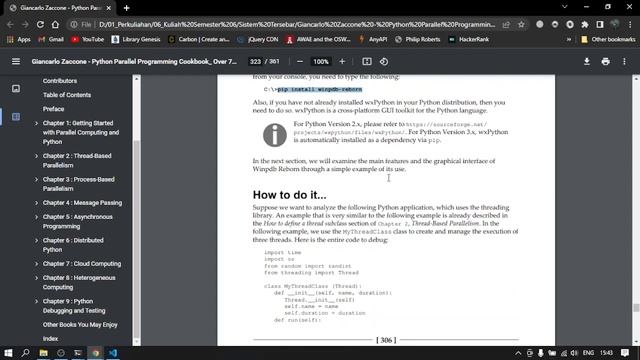Open Apps bookmark
Image resolution: width=640 pixels, height=360 pixels.
[x=19, y=40]
